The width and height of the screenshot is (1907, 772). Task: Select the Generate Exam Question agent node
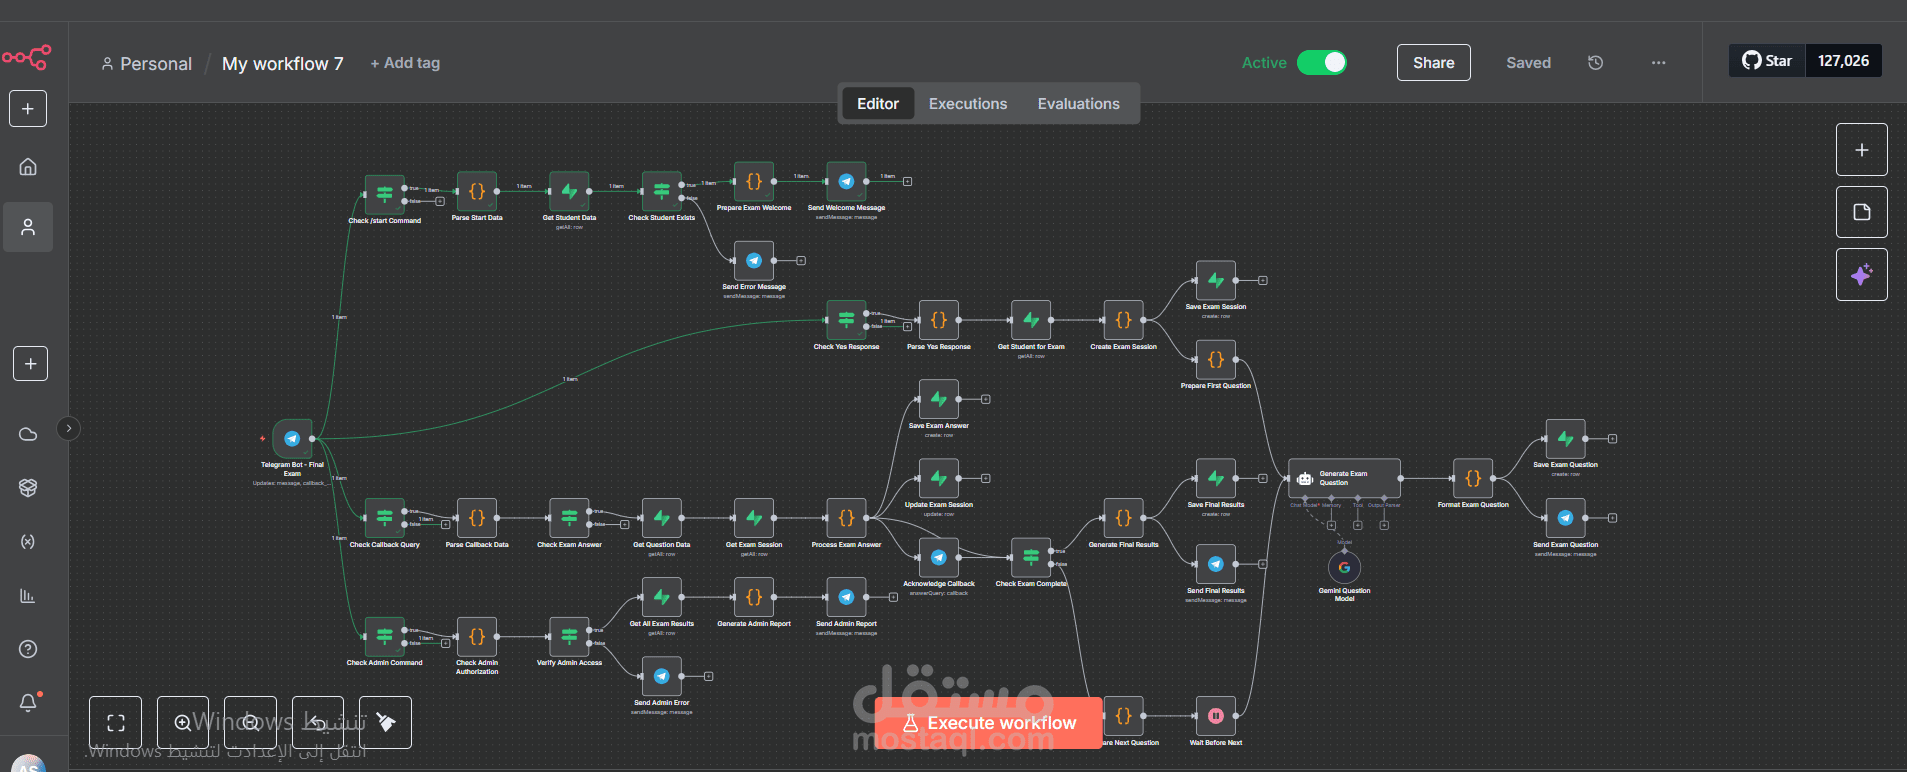pos(1344,478)
